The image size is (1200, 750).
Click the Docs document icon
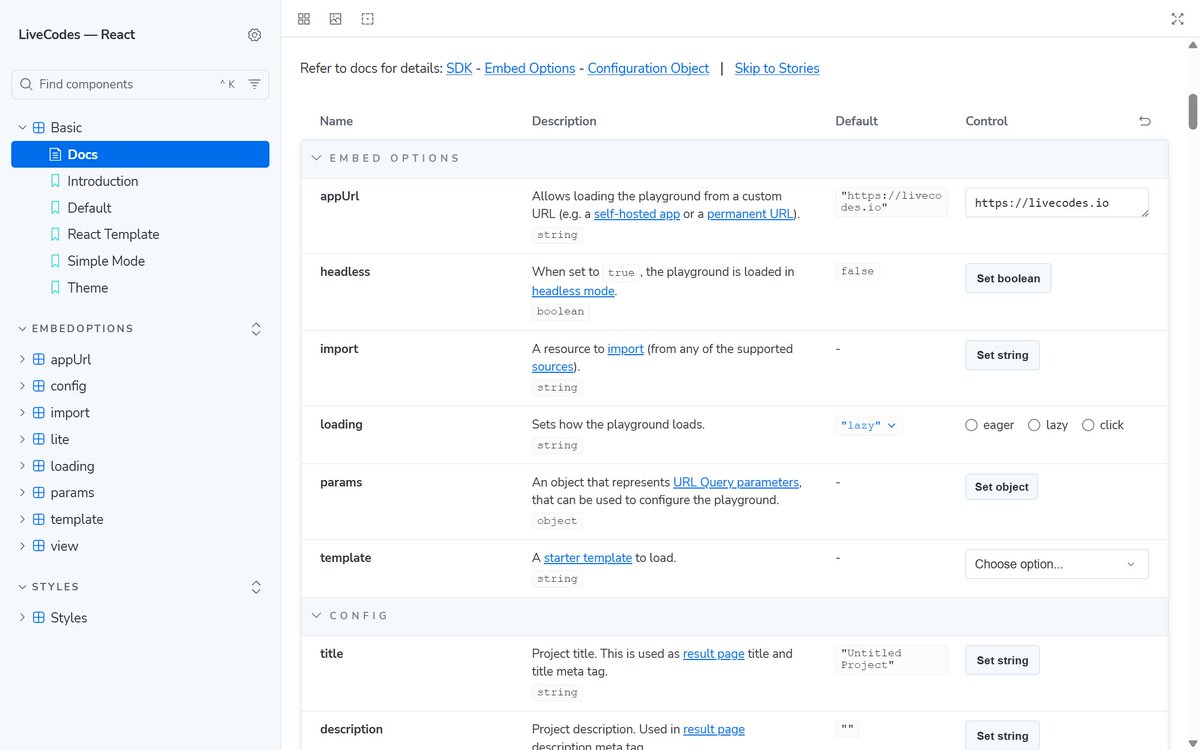point(55,154)
